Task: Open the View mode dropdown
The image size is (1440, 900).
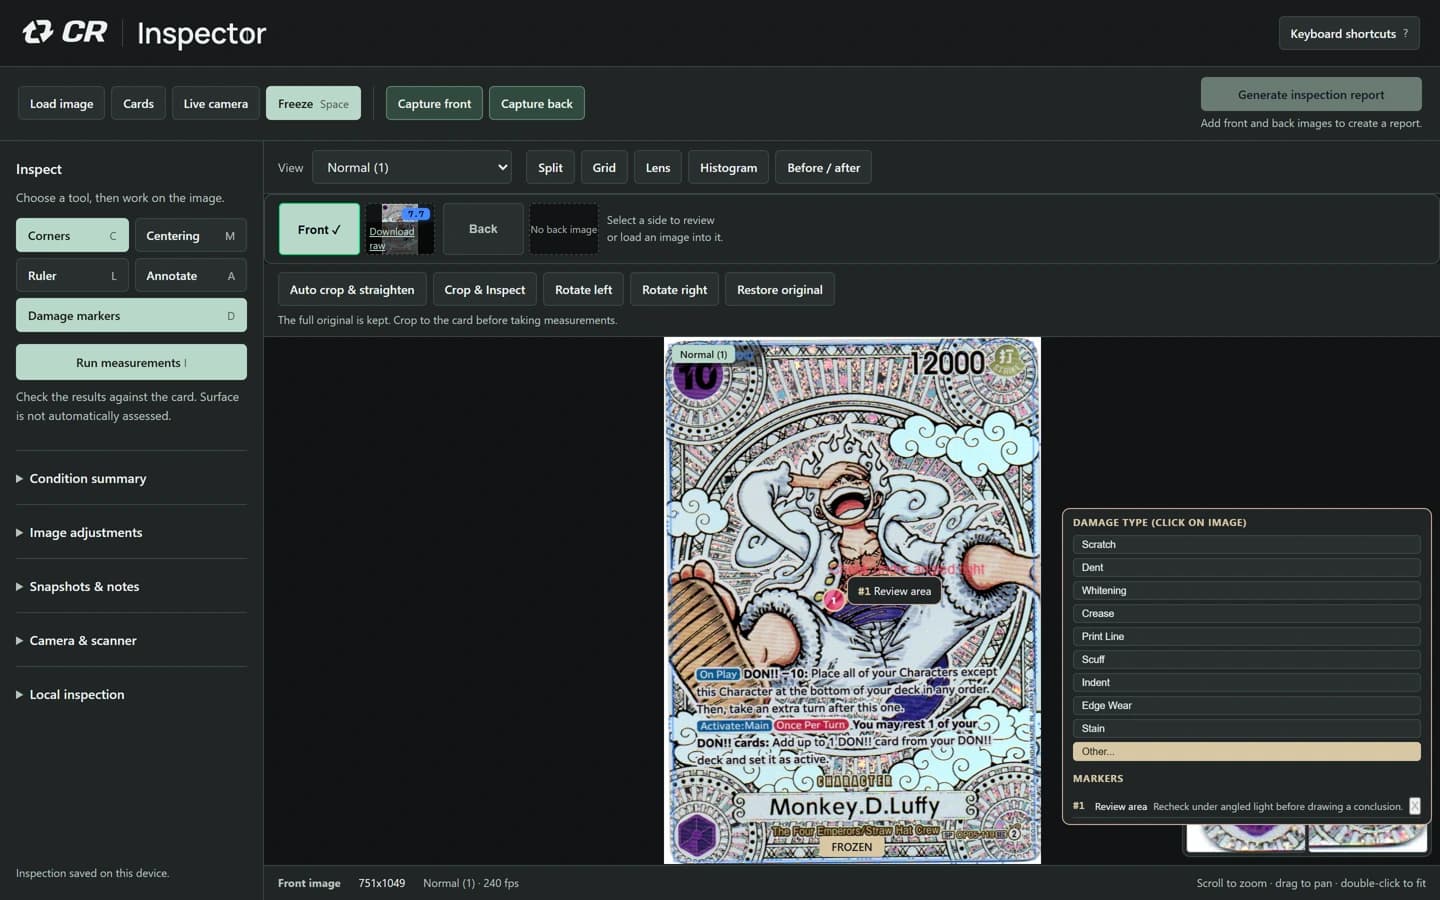Action: pos(412,167)
